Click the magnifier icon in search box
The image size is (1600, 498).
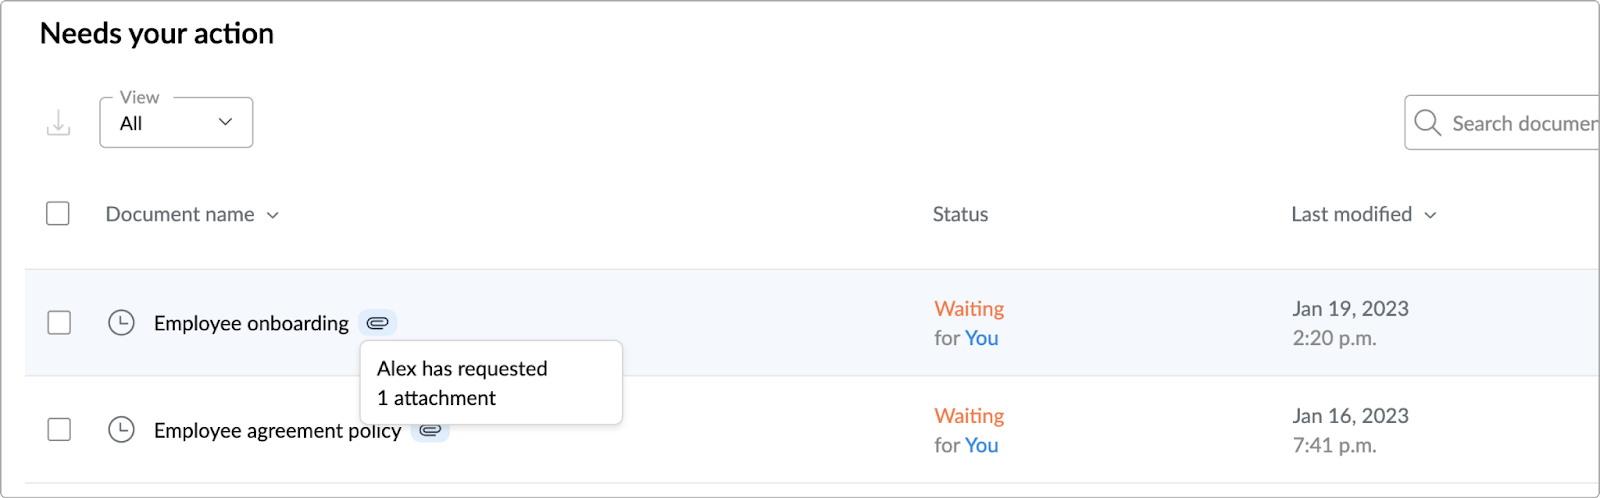(x=1428, y=123)
